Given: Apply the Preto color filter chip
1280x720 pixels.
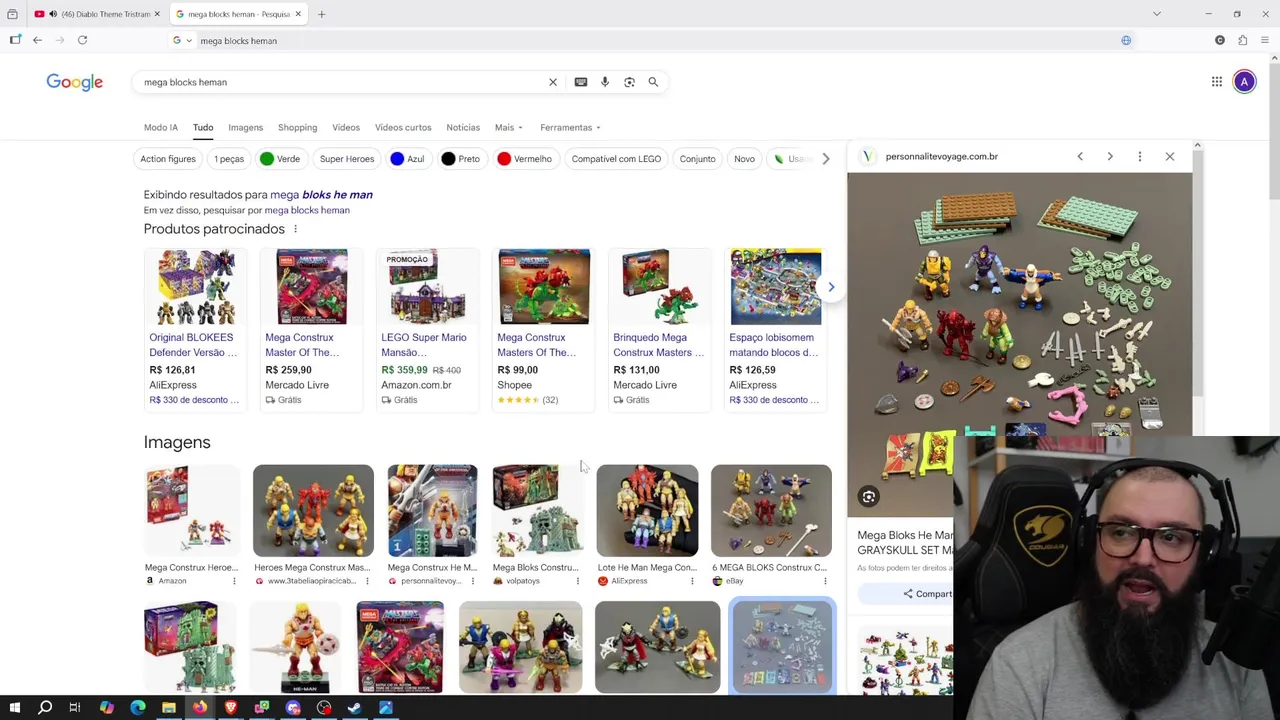Looking at the screenshot, I should point(461,159).
